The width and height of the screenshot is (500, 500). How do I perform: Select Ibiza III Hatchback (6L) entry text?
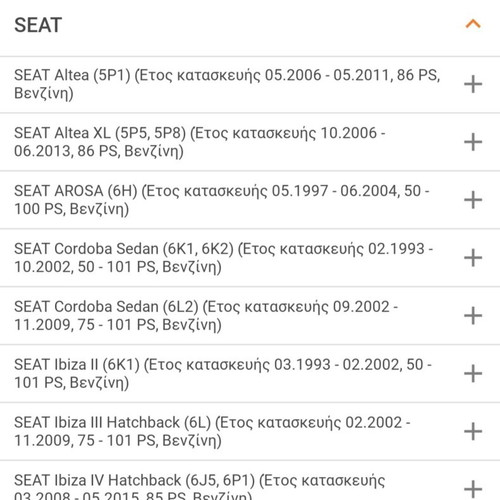(212, 431)
